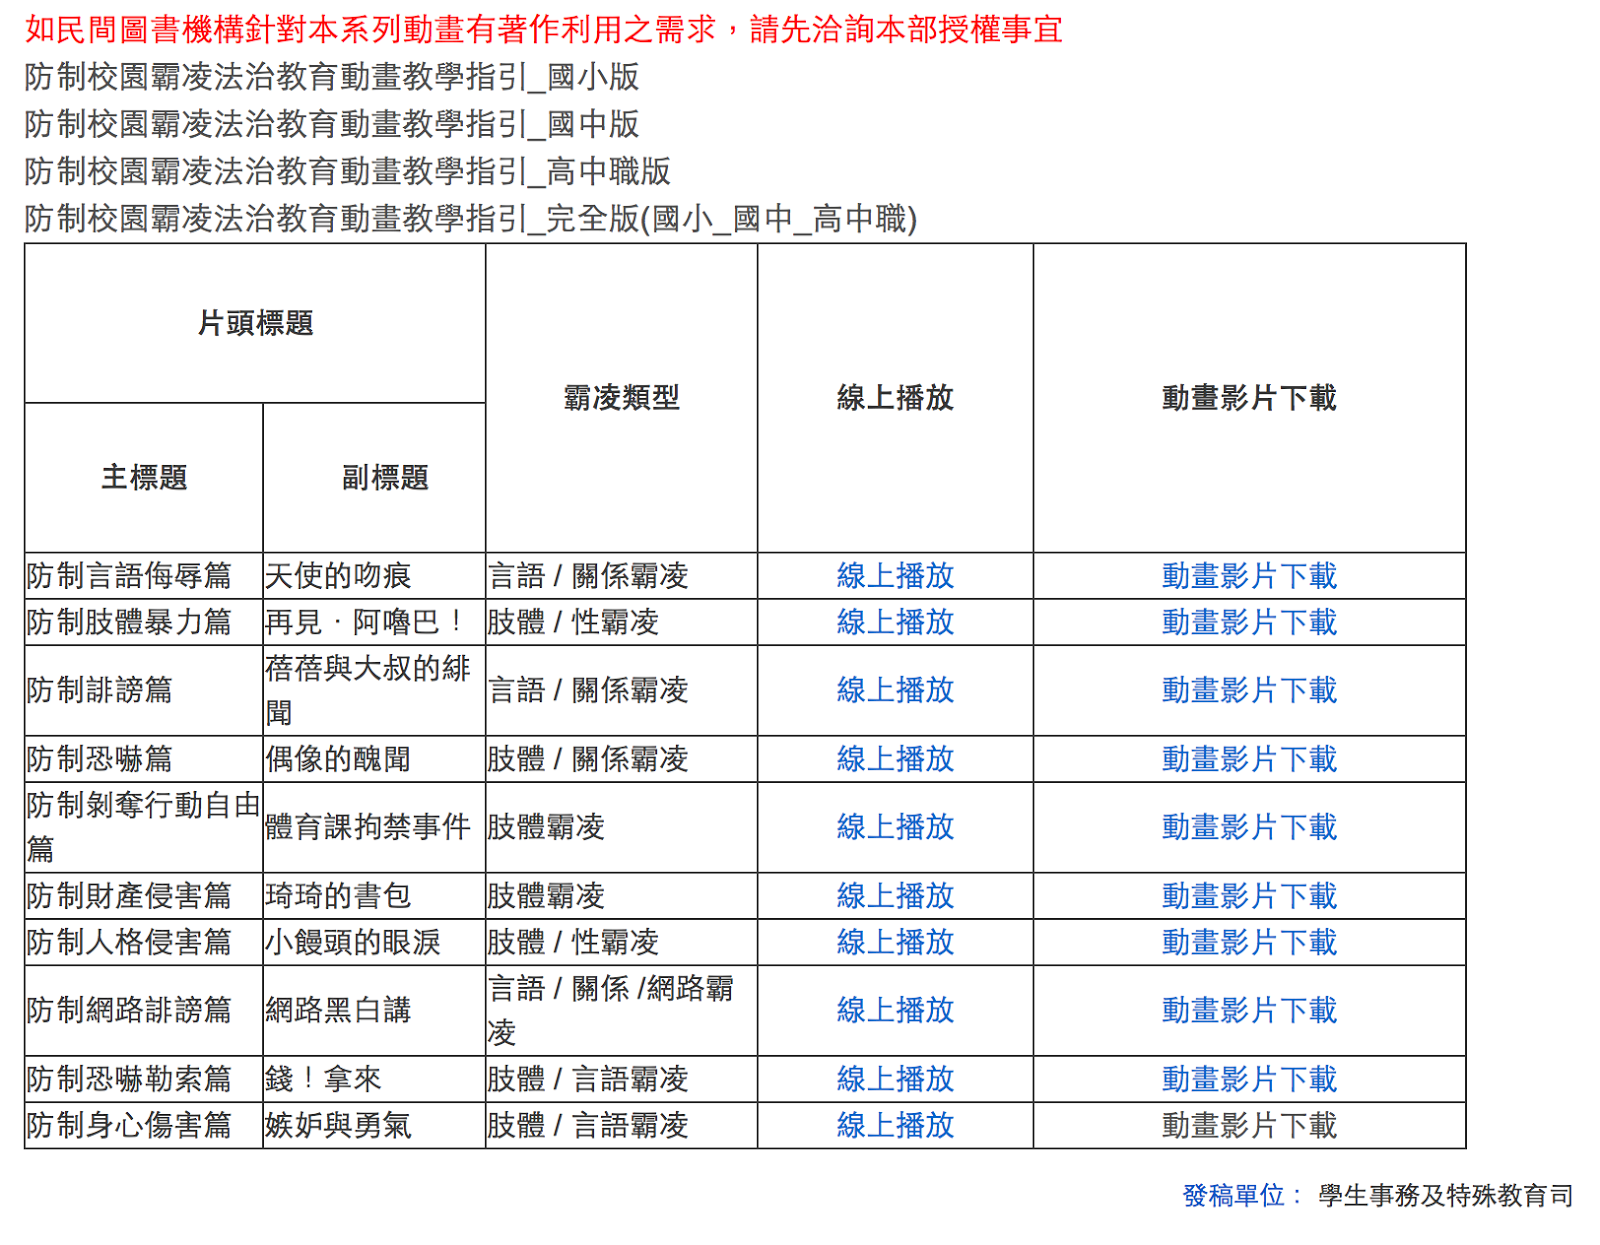Select the 防制恐嚇篇 cell
Screen dimensions: 1600x1245
click(144, 759)
